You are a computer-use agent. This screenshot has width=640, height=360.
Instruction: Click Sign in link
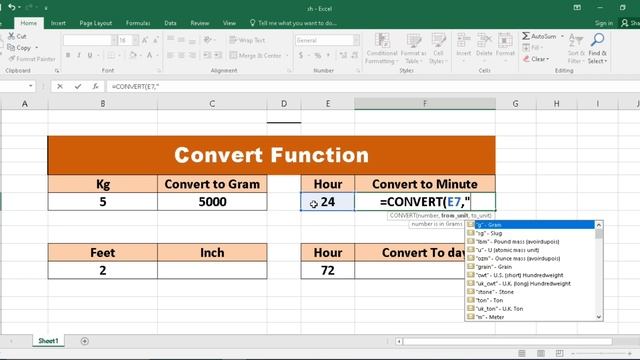(x=603, y=23)
